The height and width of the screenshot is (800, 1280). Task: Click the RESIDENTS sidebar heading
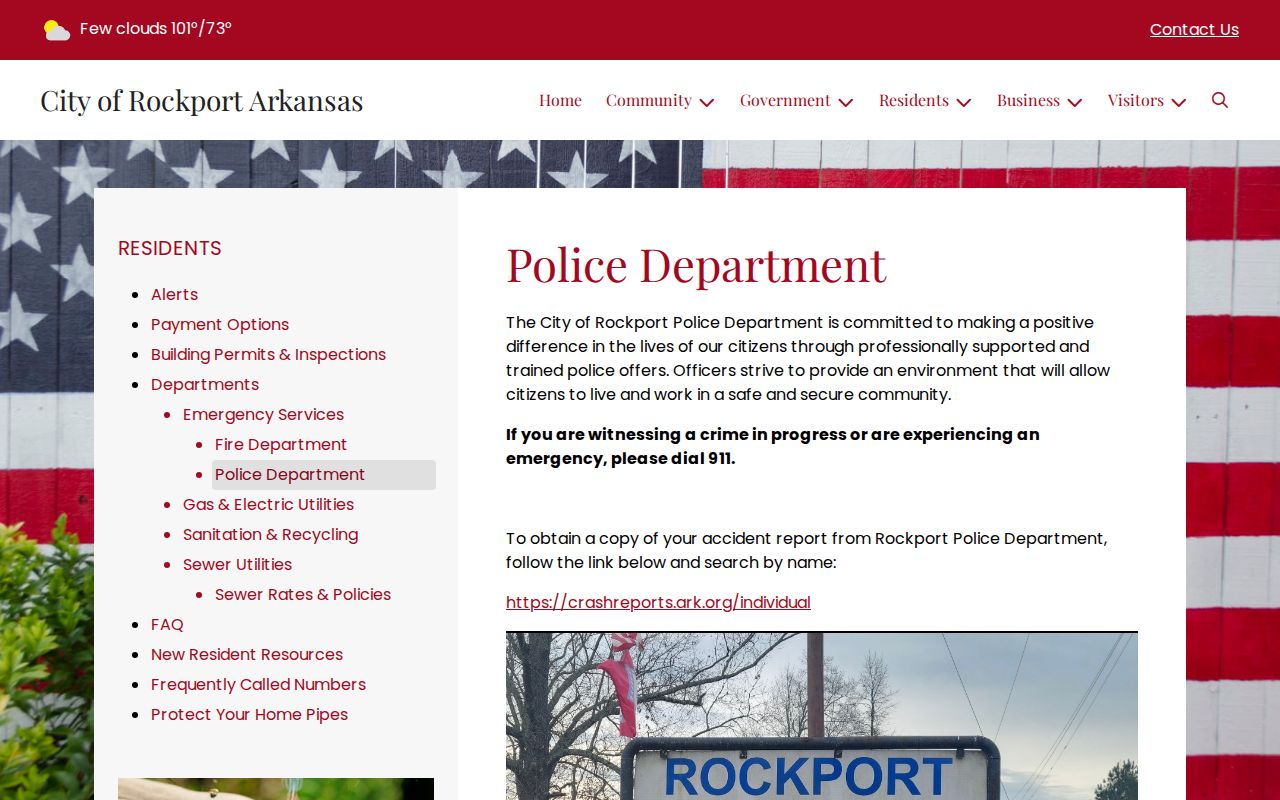tap(170, 248)
